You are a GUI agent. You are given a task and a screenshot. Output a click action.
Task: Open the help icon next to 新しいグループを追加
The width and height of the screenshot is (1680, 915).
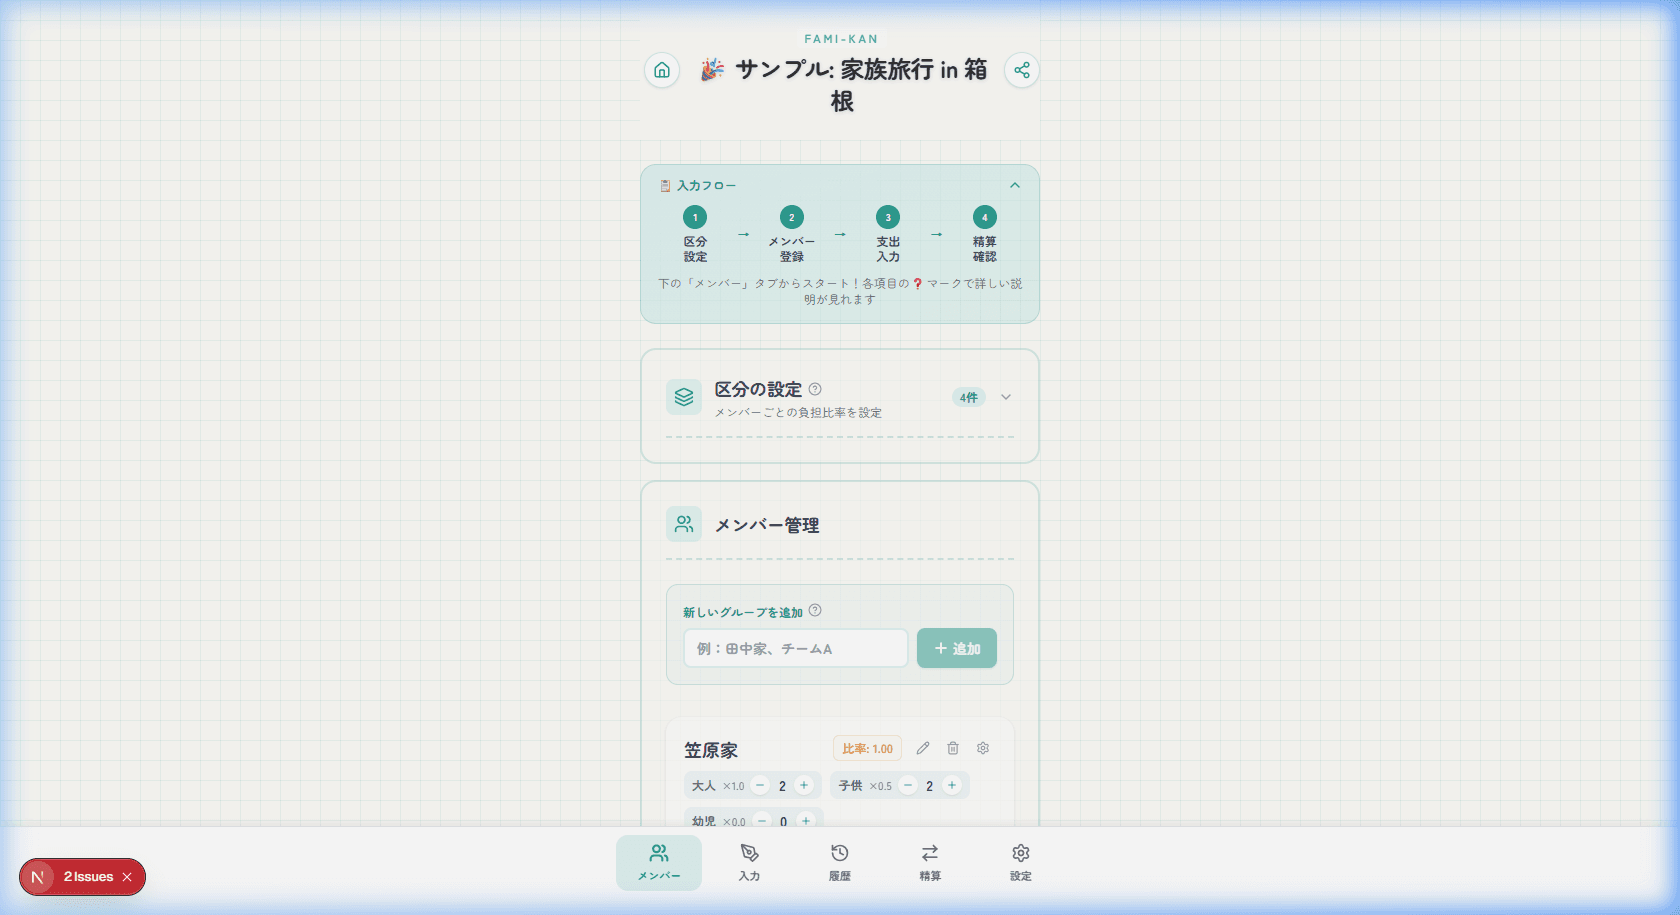pos(815,611)
